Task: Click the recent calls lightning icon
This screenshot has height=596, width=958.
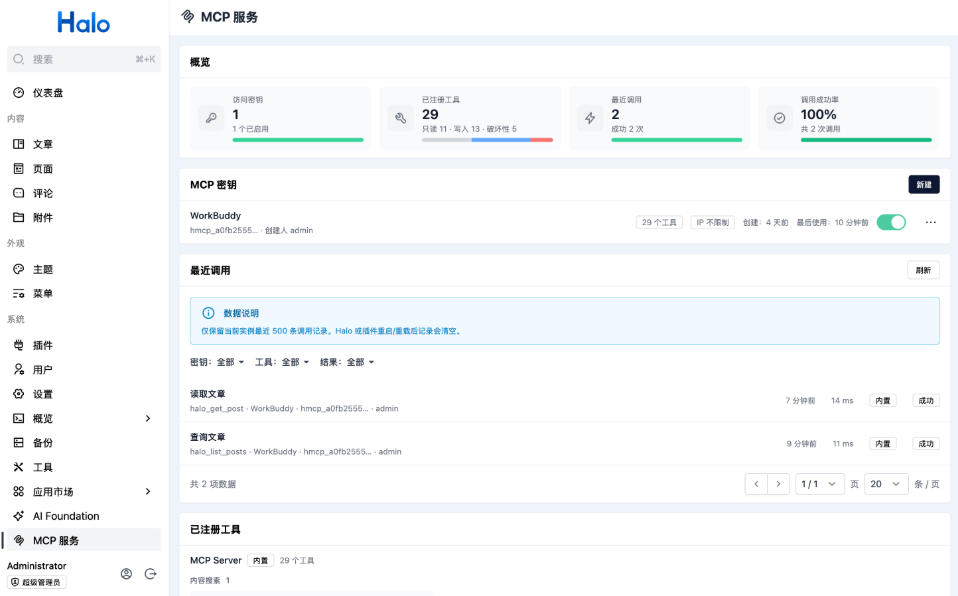Action: (x=590, y=118)
